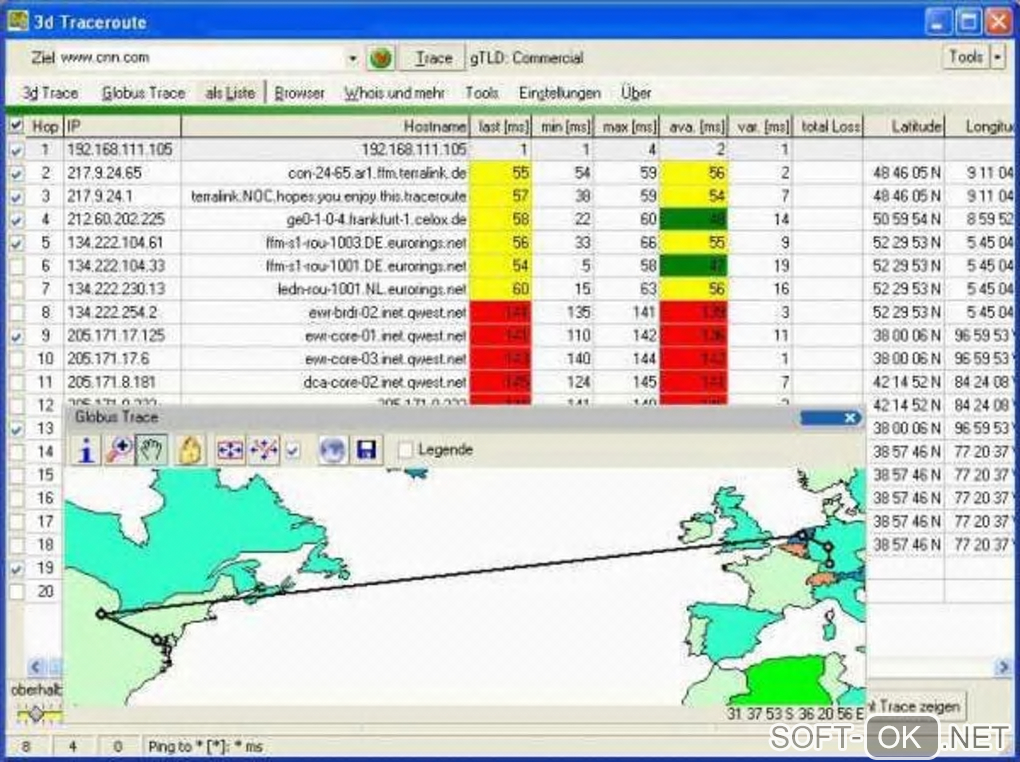Open the Browser tab
Viewport: 1020px width, 762px height.
(299, 93)
